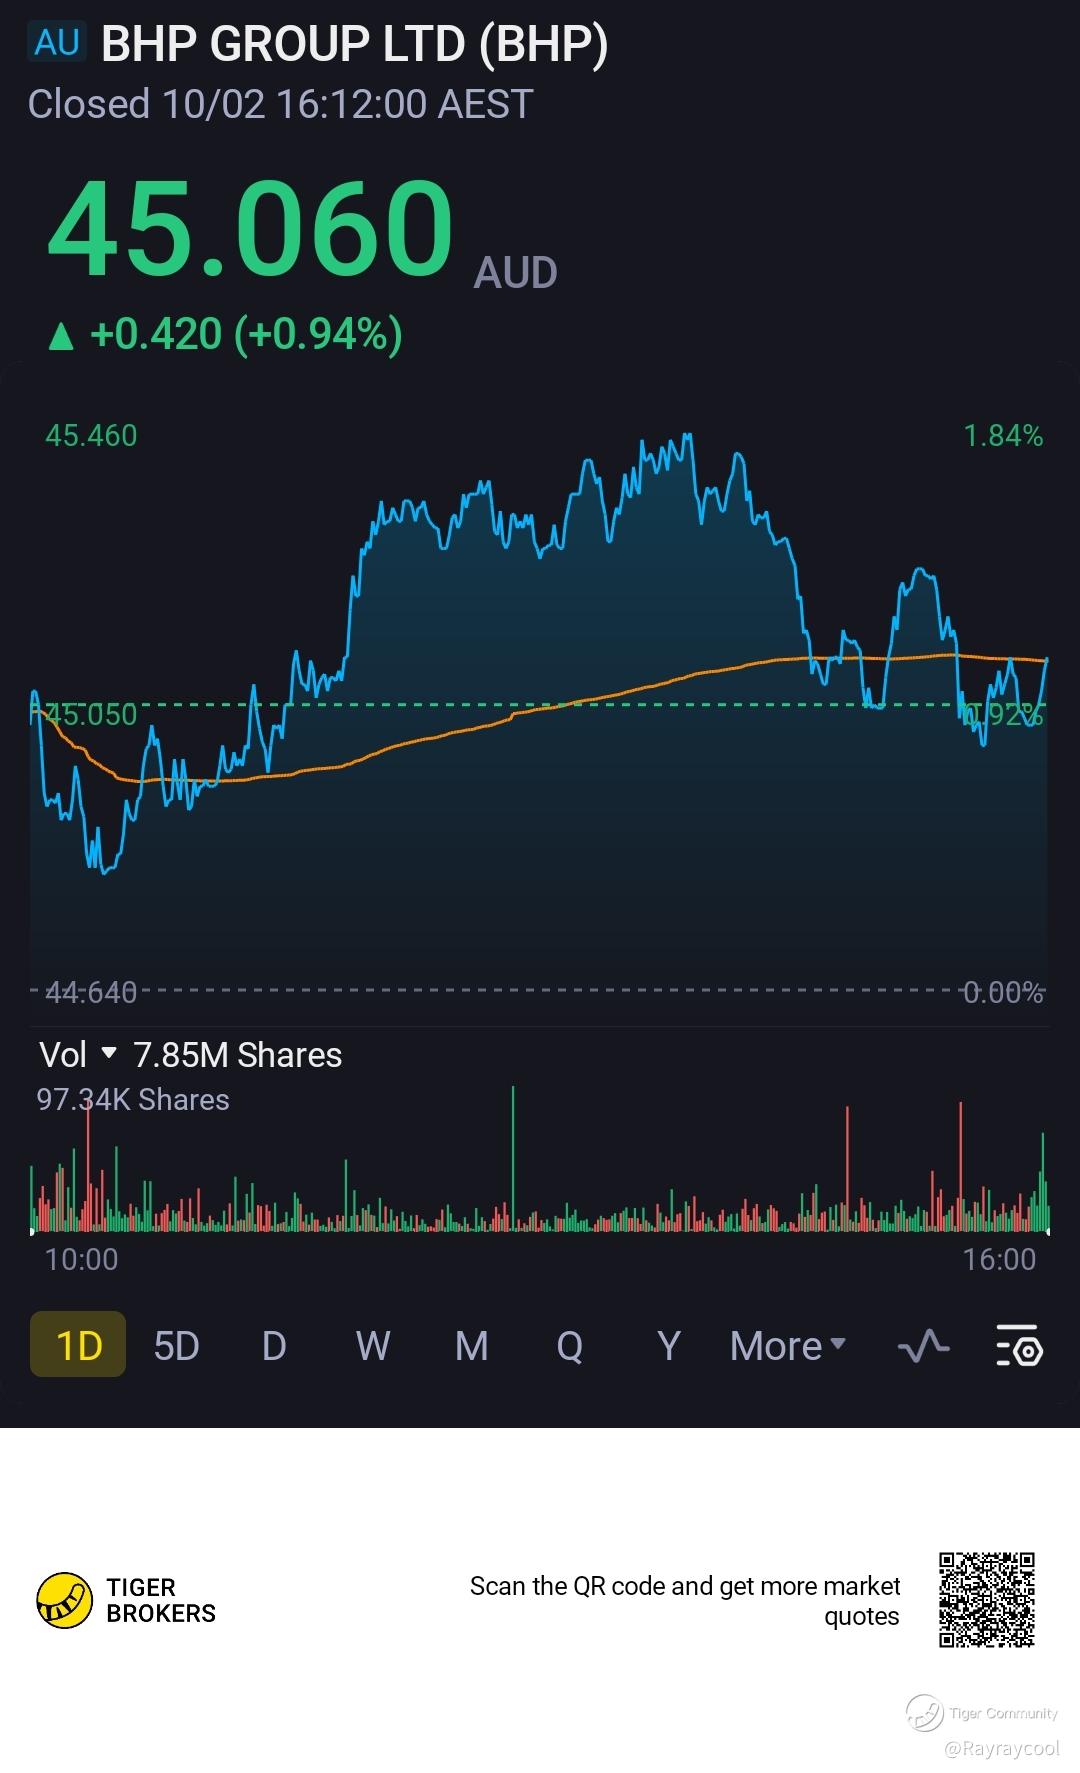
Task: Expand the Vol indicator dropdown
Action: 78,1054
